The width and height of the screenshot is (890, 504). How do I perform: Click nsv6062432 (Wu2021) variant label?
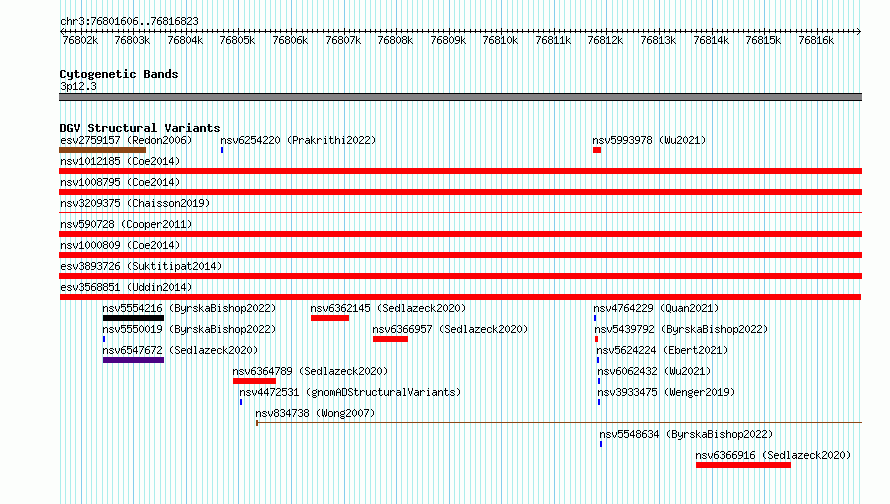[x=654, y=371]
